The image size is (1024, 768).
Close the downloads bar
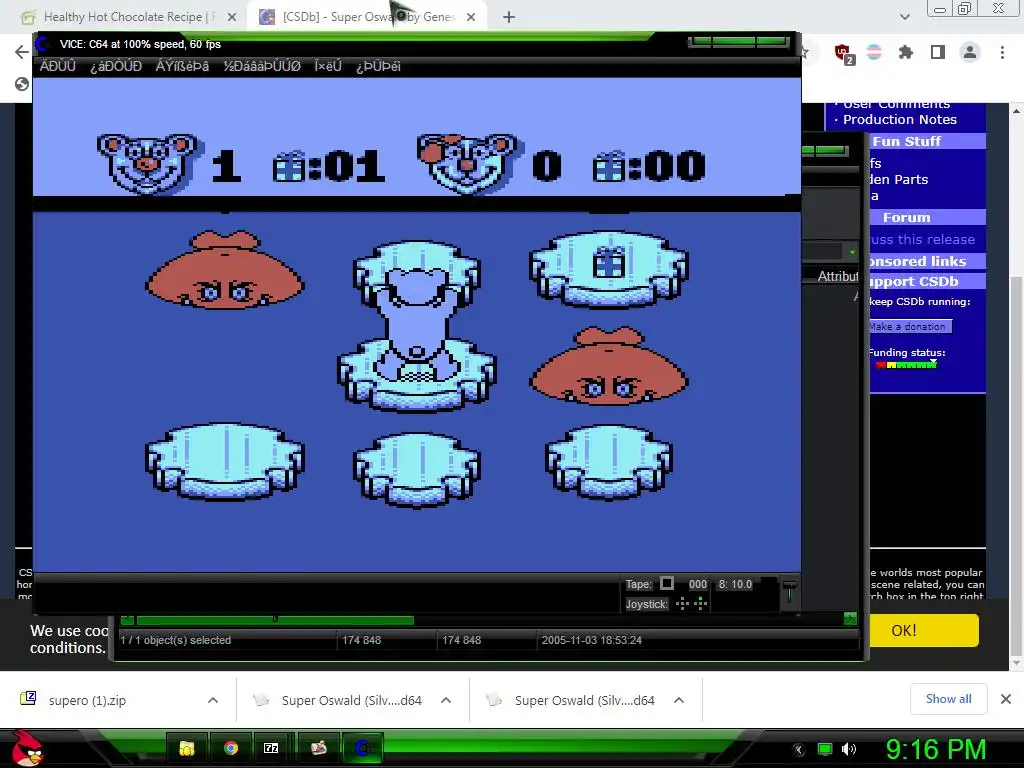point(1006,699)
